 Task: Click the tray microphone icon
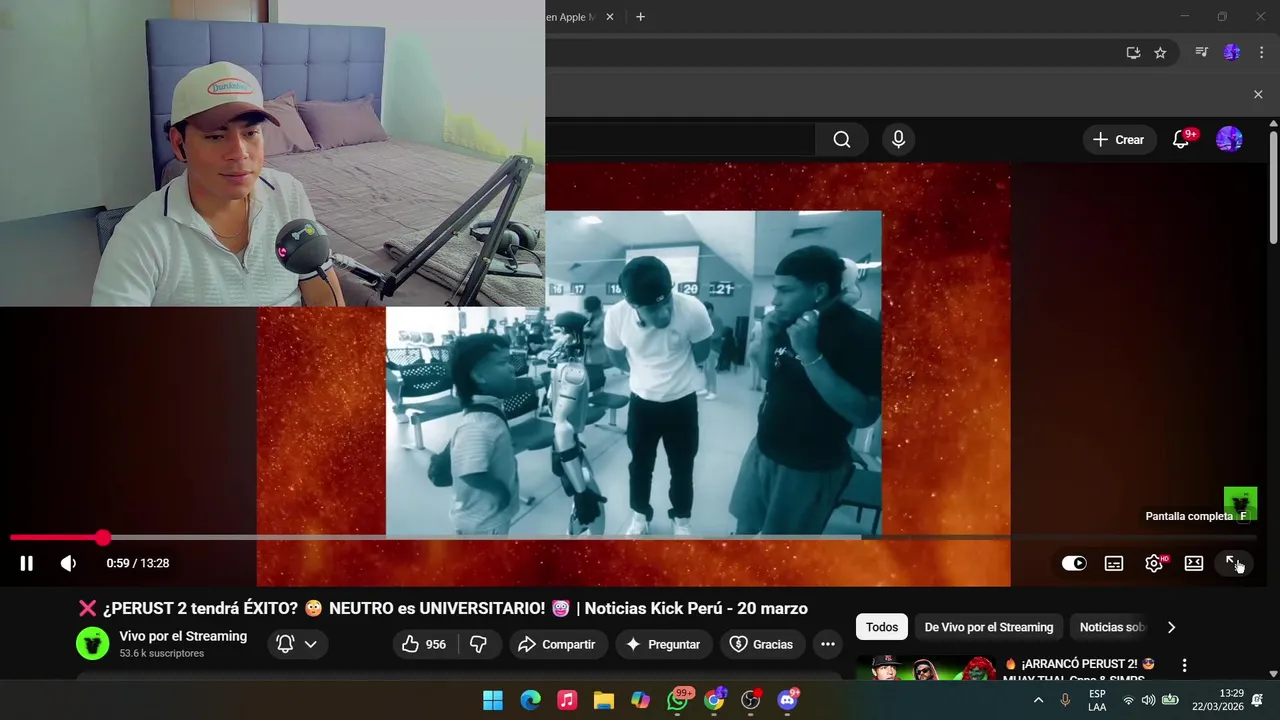tap(1066, 700)
